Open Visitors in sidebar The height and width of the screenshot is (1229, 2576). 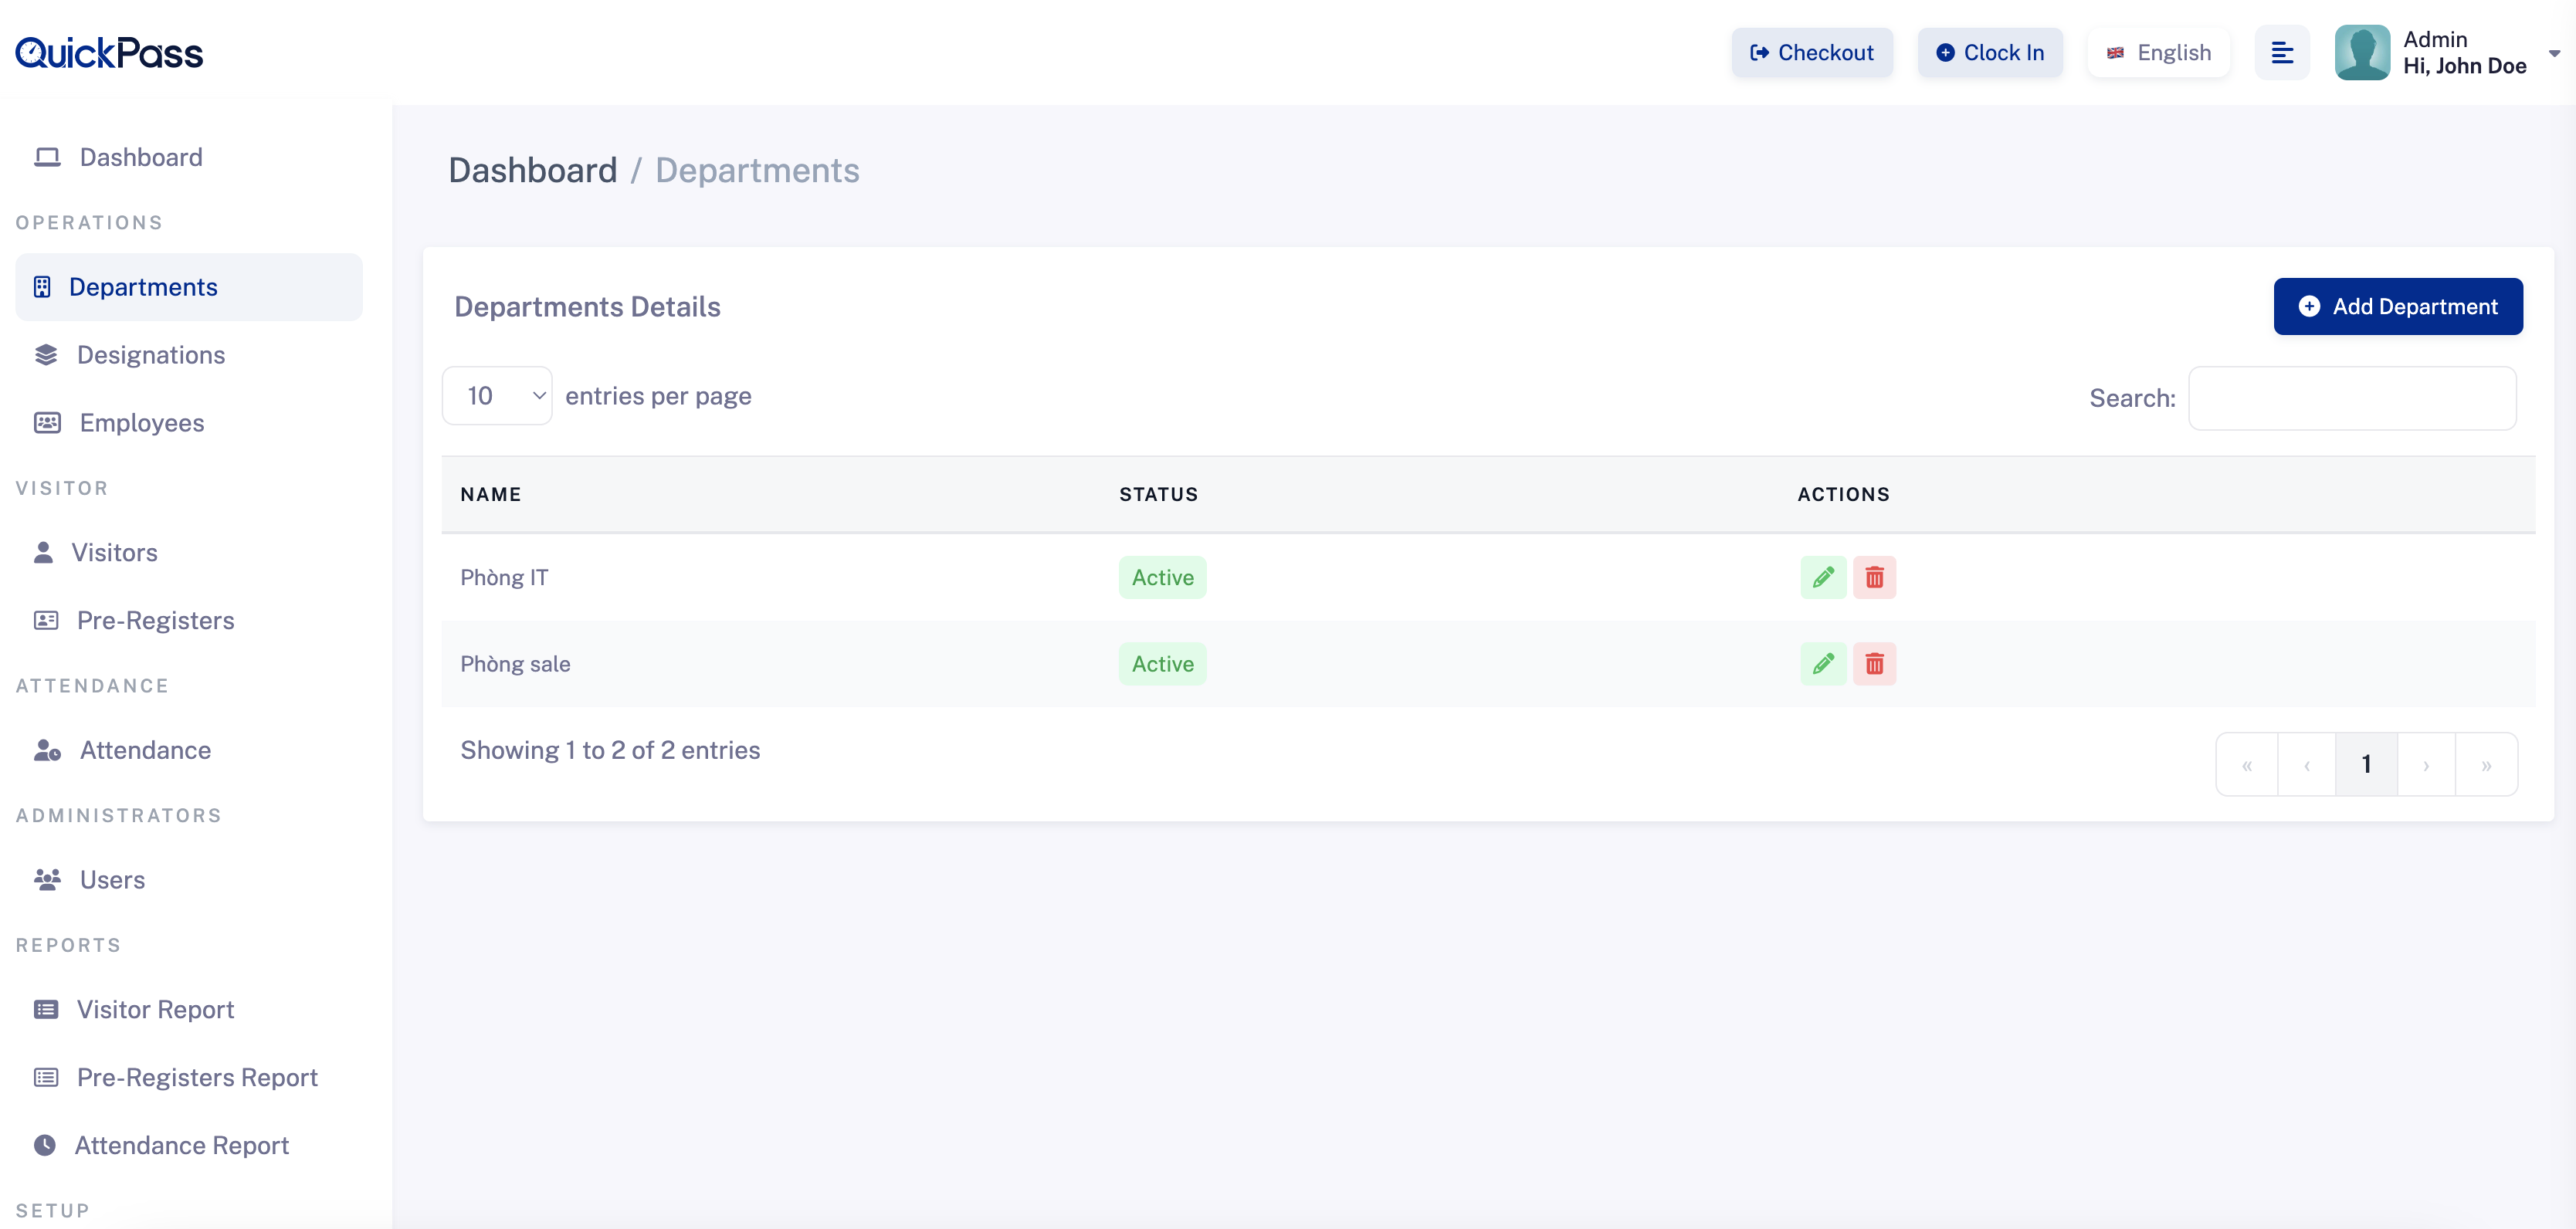114,553
